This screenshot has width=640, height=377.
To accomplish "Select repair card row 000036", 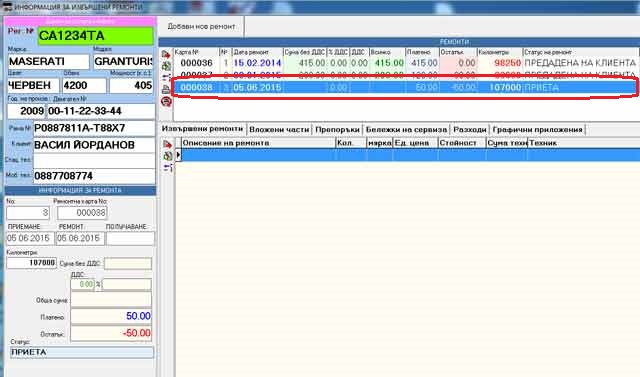I will pyautogui.click(x=405, y=63).
